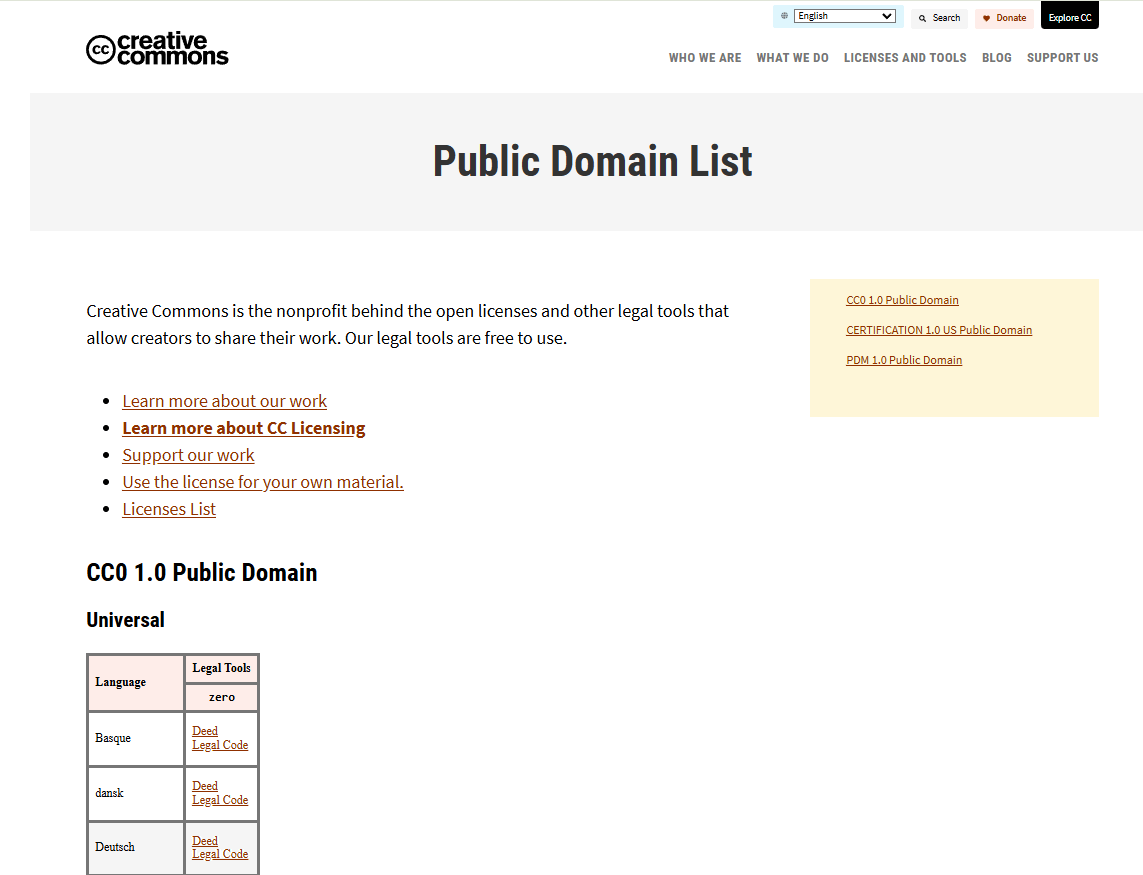1143x875 pixels.
Task: Open the Licenses and Tools menu
Action: coord(905,58)
